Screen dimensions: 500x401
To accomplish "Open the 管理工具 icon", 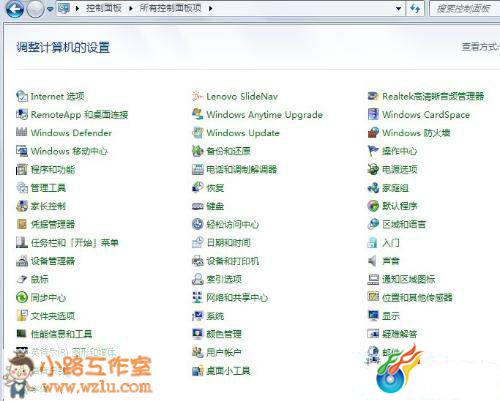I will pyautogui.click(x=22, y=188).
